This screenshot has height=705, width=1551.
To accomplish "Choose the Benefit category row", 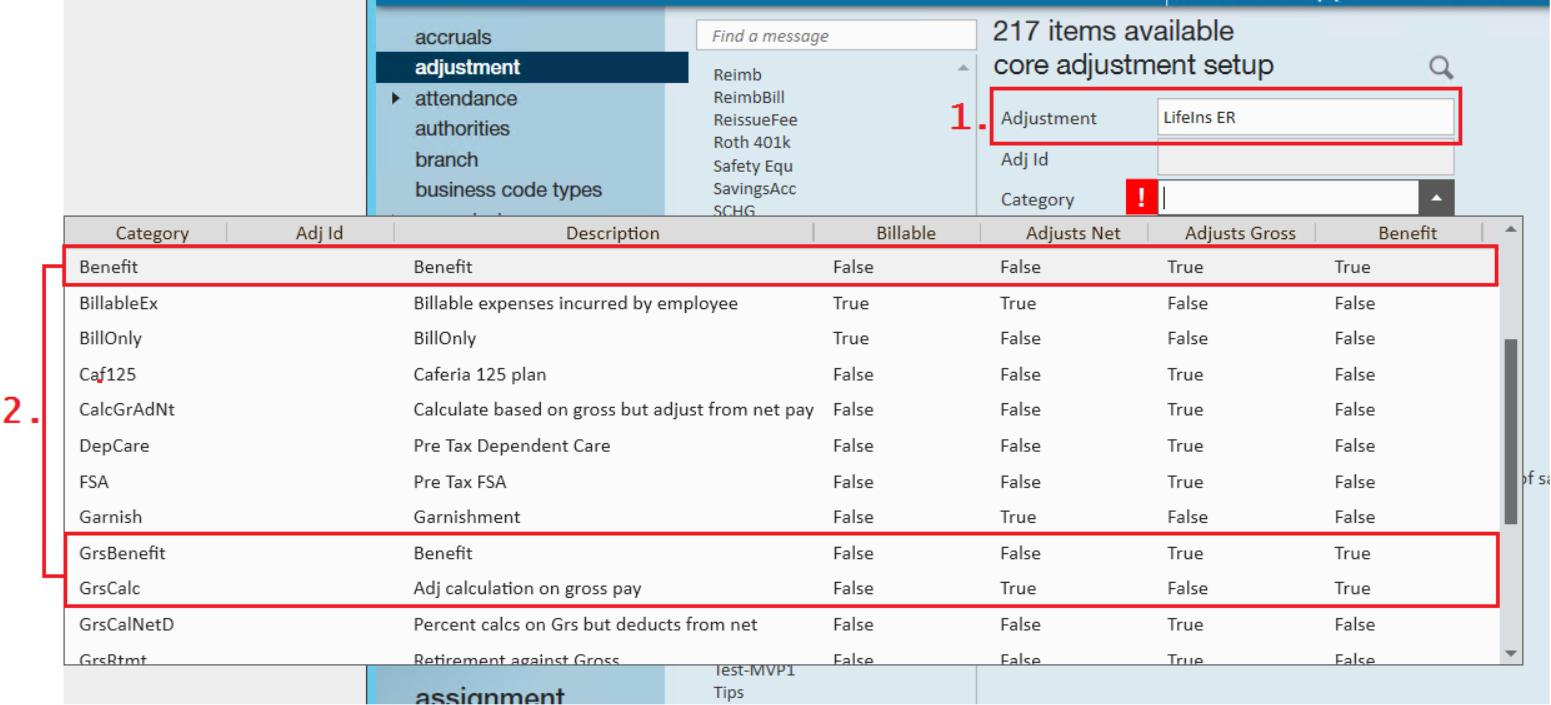I will [782, 267].
